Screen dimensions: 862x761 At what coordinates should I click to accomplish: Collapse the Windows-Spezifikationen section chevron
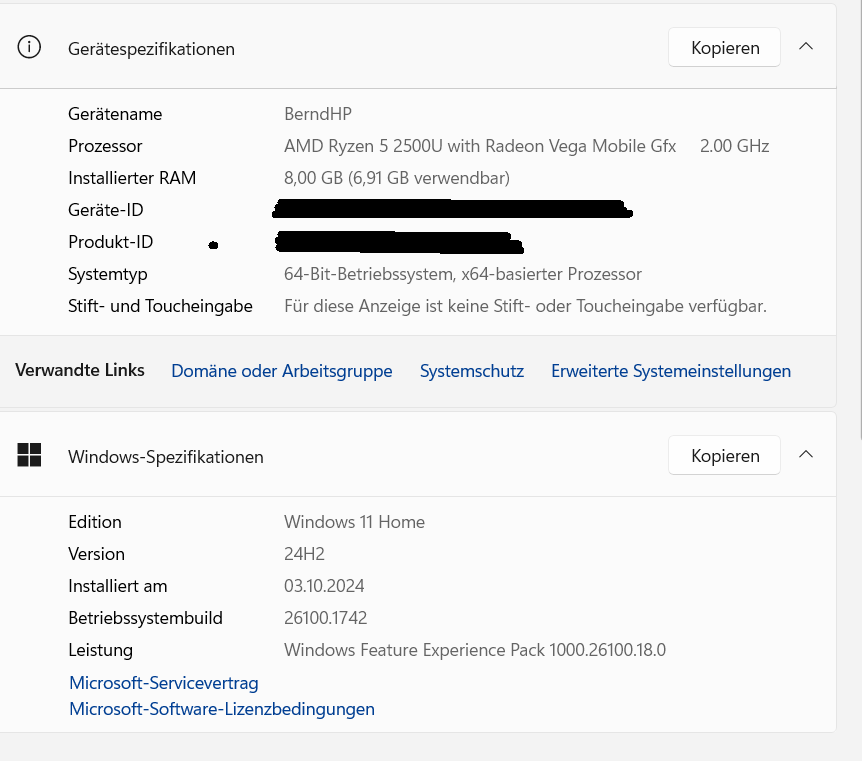pyautogui.click(x=806, y=454)
